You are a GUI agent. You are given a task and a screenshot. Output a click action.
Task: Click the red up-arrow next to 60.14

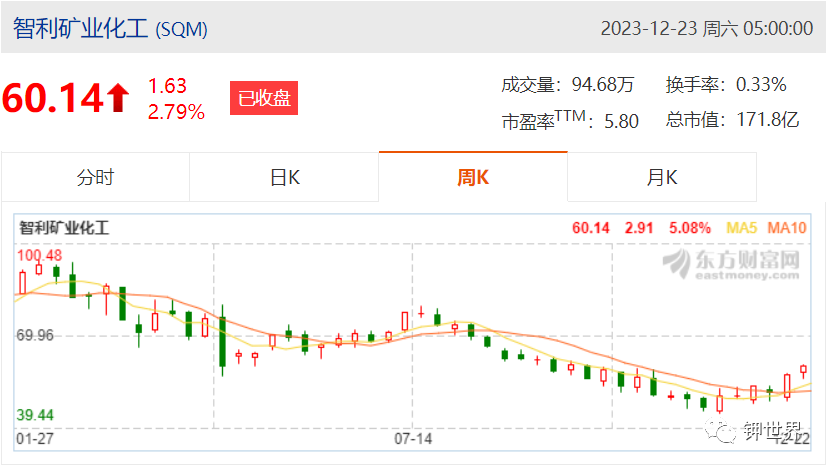[118, 98]
